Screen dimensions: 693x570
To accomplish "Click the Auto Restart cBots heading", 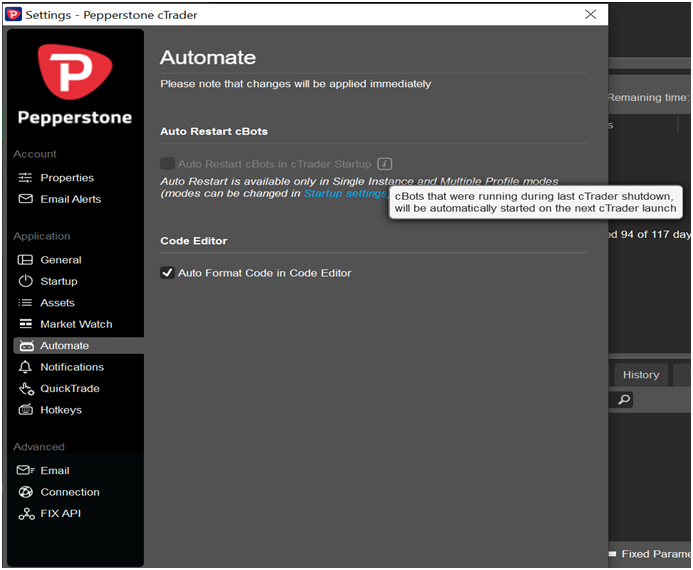I will [x=214, y=131].
